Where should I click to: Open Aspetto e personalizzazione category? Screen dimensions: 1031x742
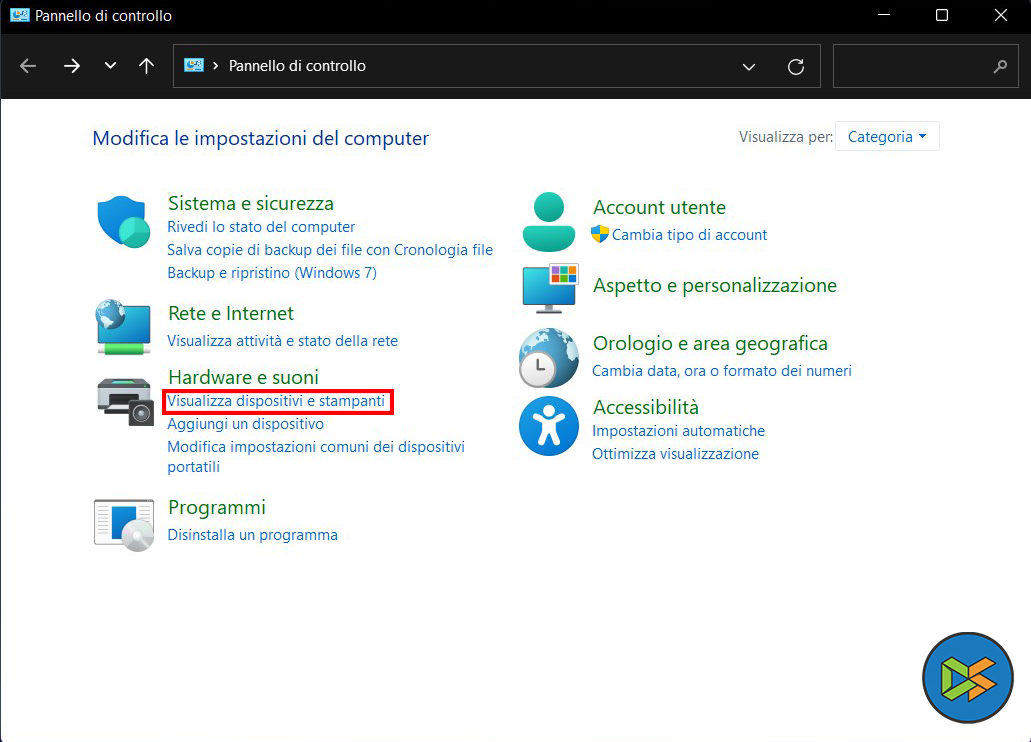715,285
